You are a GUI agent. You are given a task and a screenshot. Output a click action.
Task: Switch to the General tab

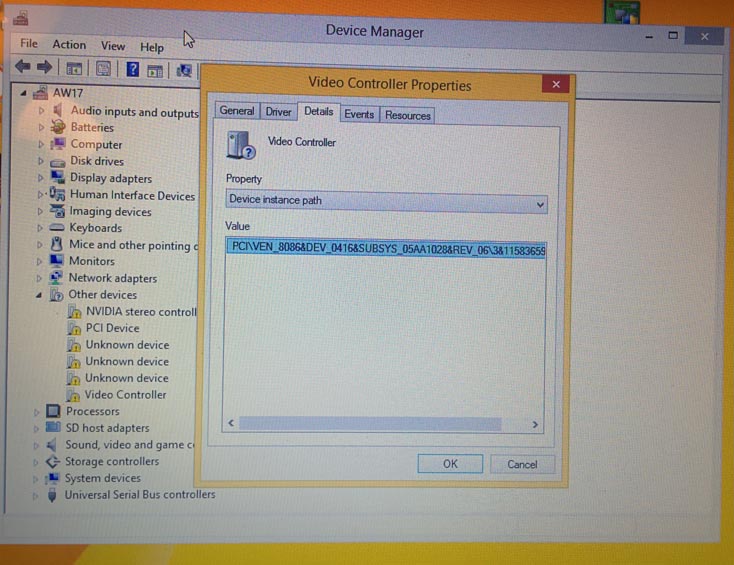pyautogui.click(x=237, y=111)
